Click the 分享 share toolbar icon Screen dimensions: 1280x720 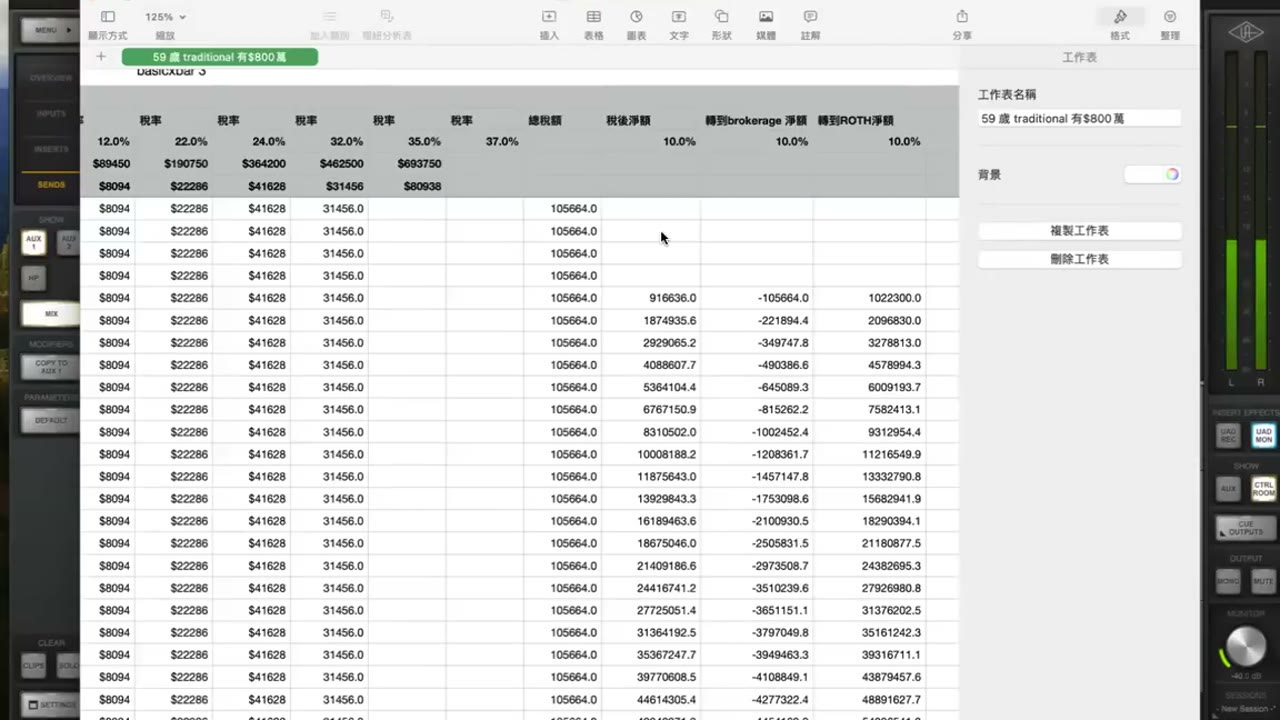coord(962,17)
